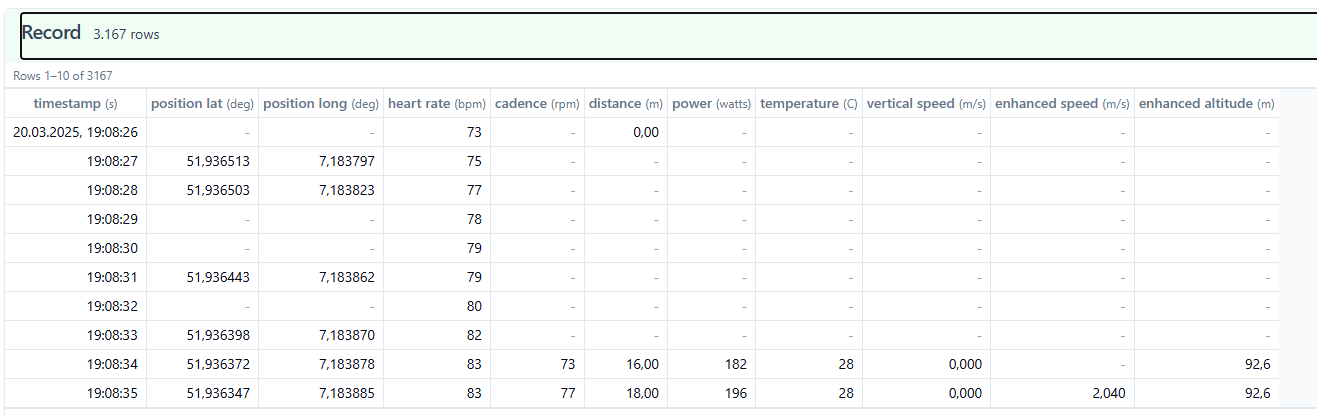Select power value 196 cell

tap(711, 393)
